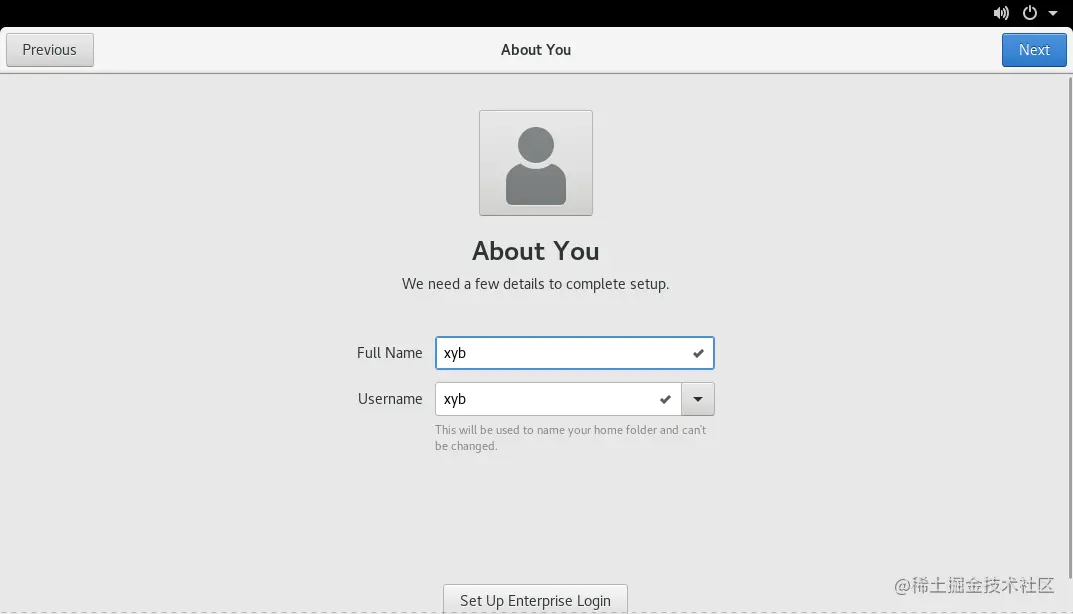
Task: Open the Username suggestions dropdown arrow
Action: 698,399
